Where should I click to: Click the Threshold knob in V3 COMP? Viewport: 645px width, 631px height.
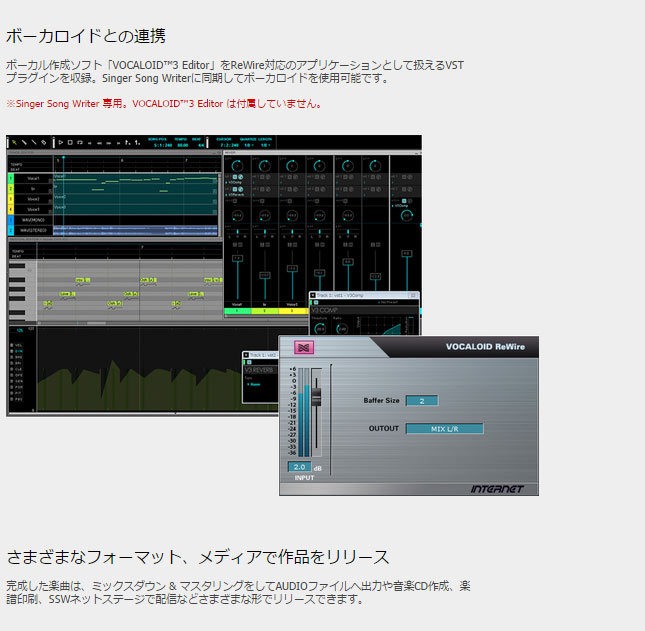[320, 329]
